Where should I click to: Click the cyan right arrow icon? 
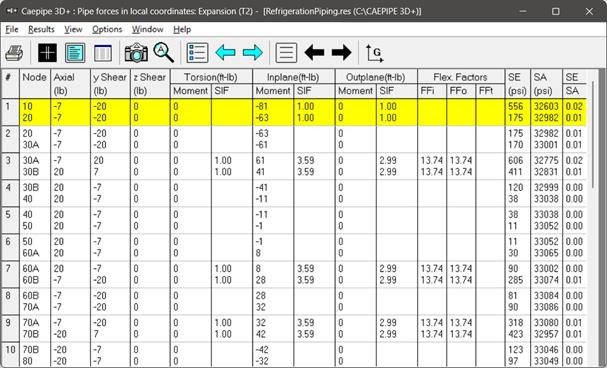[253, 53]
